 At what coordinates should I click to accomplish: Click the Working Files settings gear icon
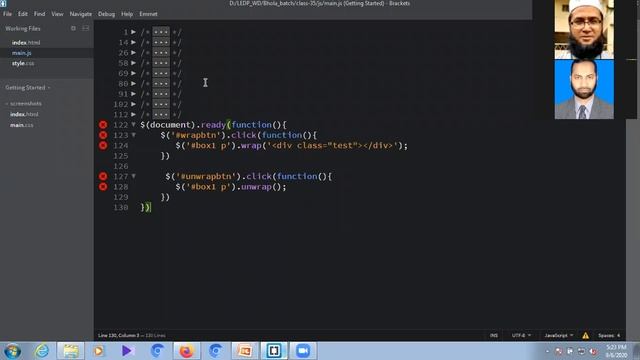point(73,28)
